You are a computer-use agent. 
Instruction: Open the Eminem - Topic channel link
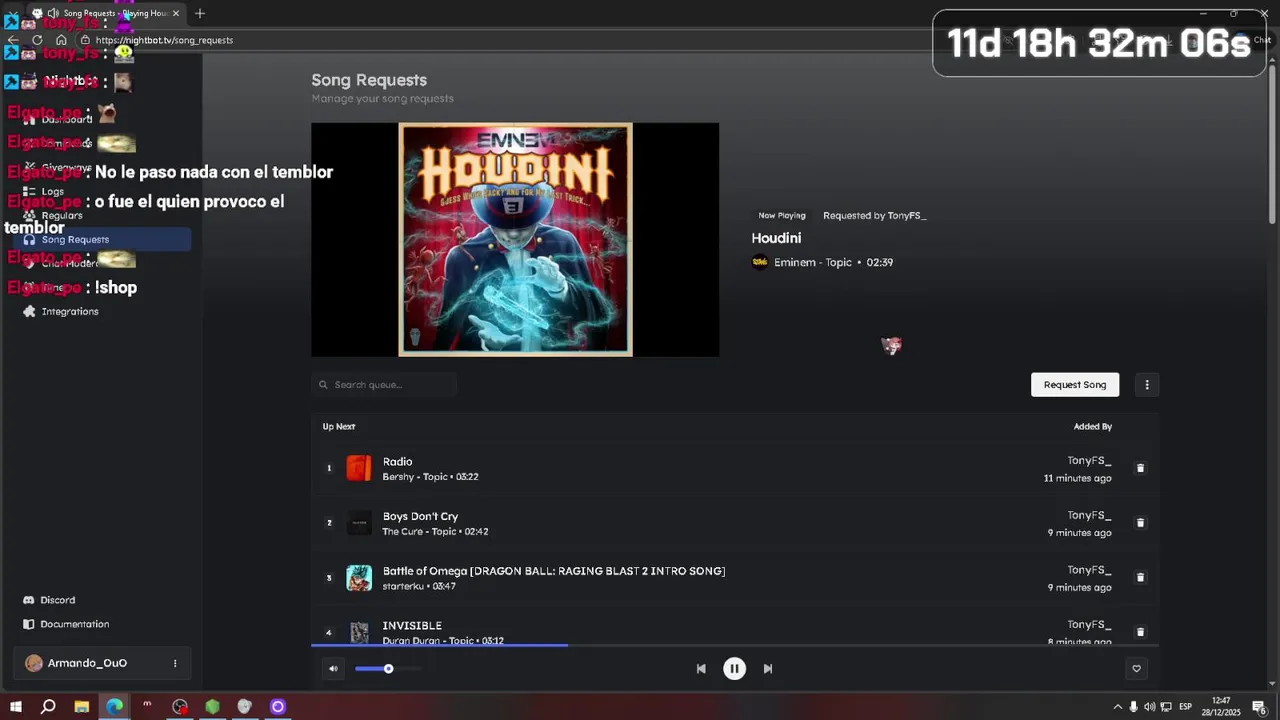coord(812,262)
